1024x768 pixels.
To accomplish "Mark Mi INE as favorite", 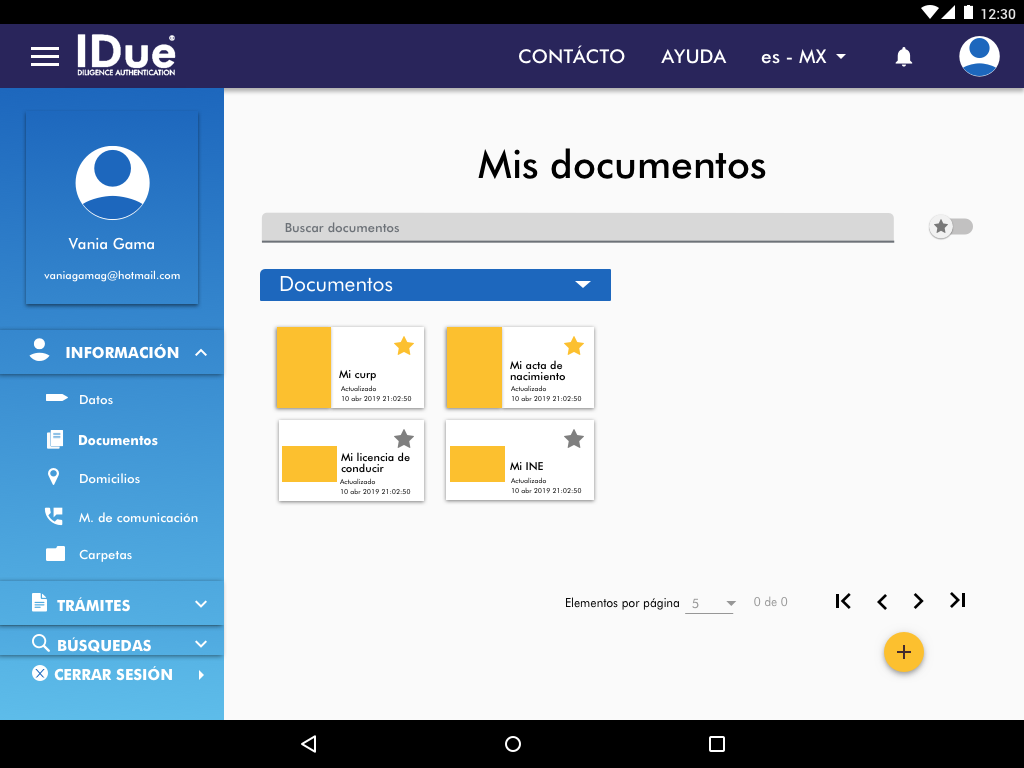I will pos(573,438).
